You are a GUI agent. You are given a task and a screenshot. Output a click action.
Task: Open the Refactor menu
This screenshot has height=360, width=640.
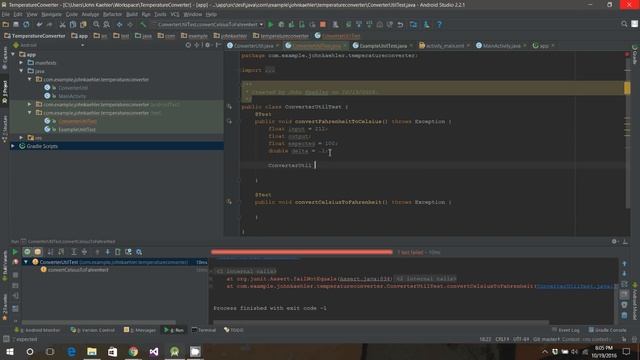112,14
